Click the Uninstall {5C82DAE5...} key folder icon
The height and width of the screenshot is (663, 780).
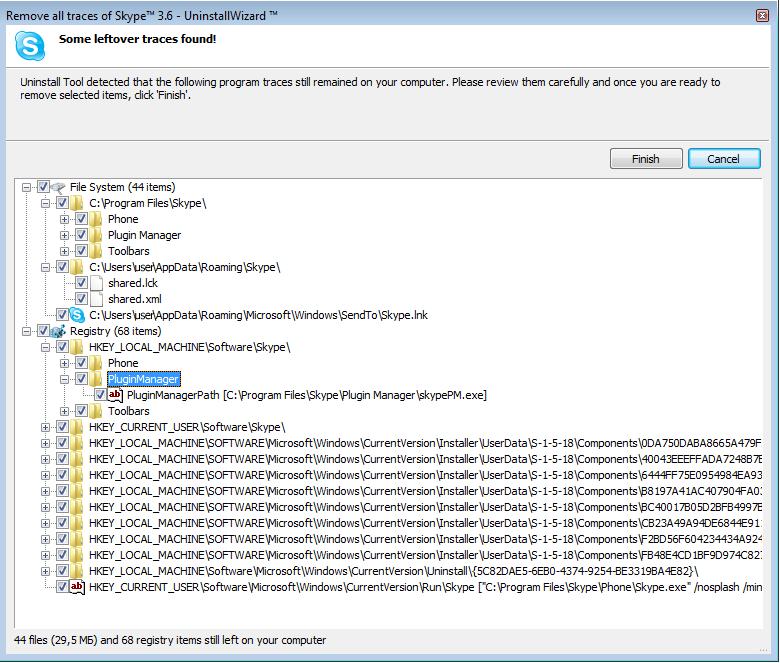(x=77, y=571)
